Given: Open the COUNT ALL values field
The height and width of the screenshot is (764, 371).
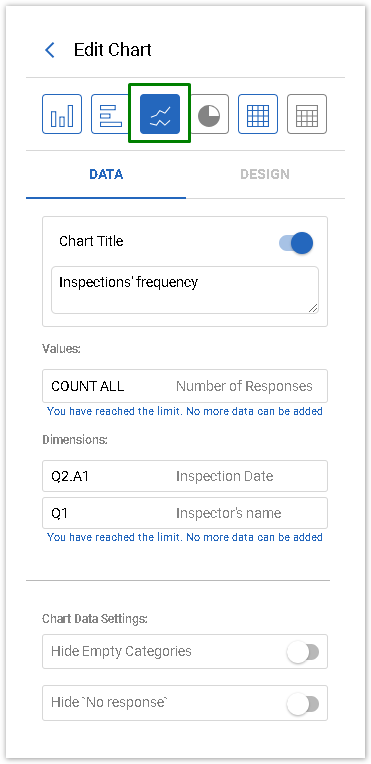Looking at the screenshot, I should pyautogui.click(x=185, y=386).
